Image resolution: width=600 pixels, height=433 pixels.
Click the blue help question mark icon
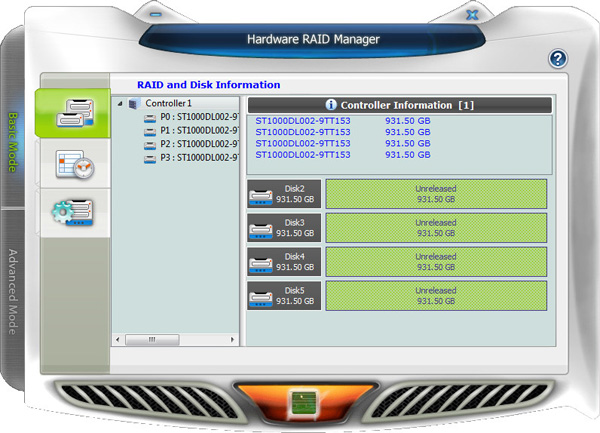coord(558,59)
